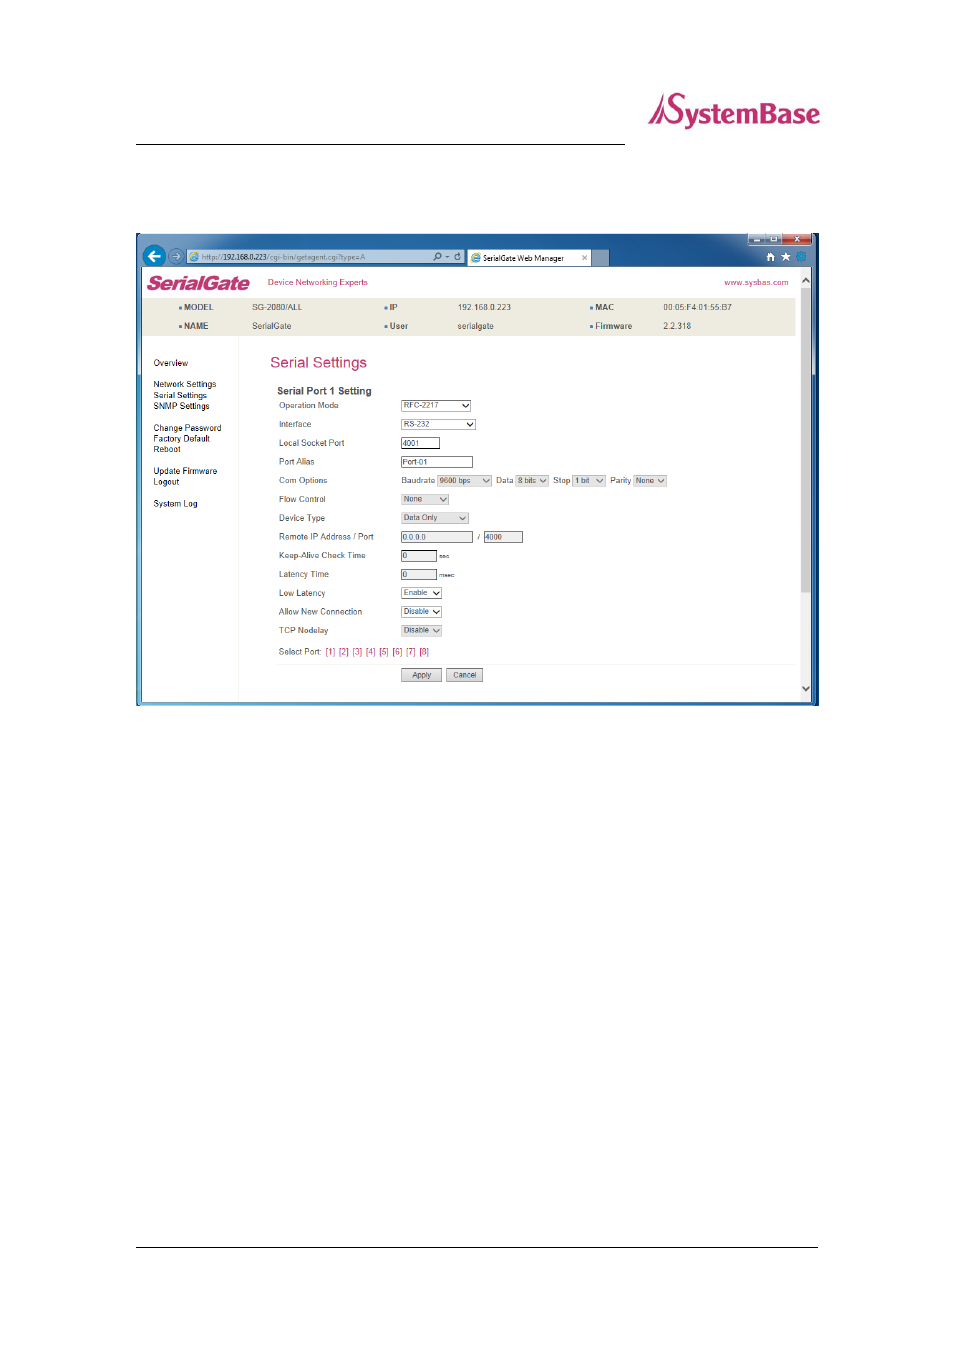Open the Baudrate 9600 bps dropdown
This screenshot has height=1350, width=955.
(464, 481)
